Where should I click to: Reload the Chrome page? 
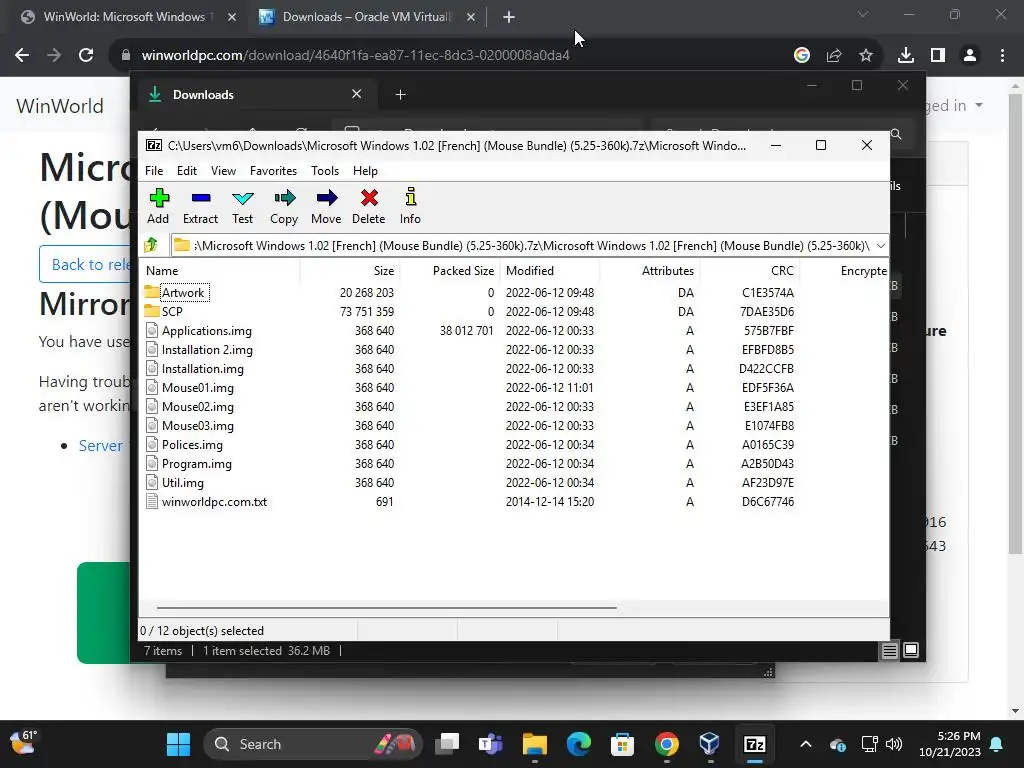click(86, 55)
